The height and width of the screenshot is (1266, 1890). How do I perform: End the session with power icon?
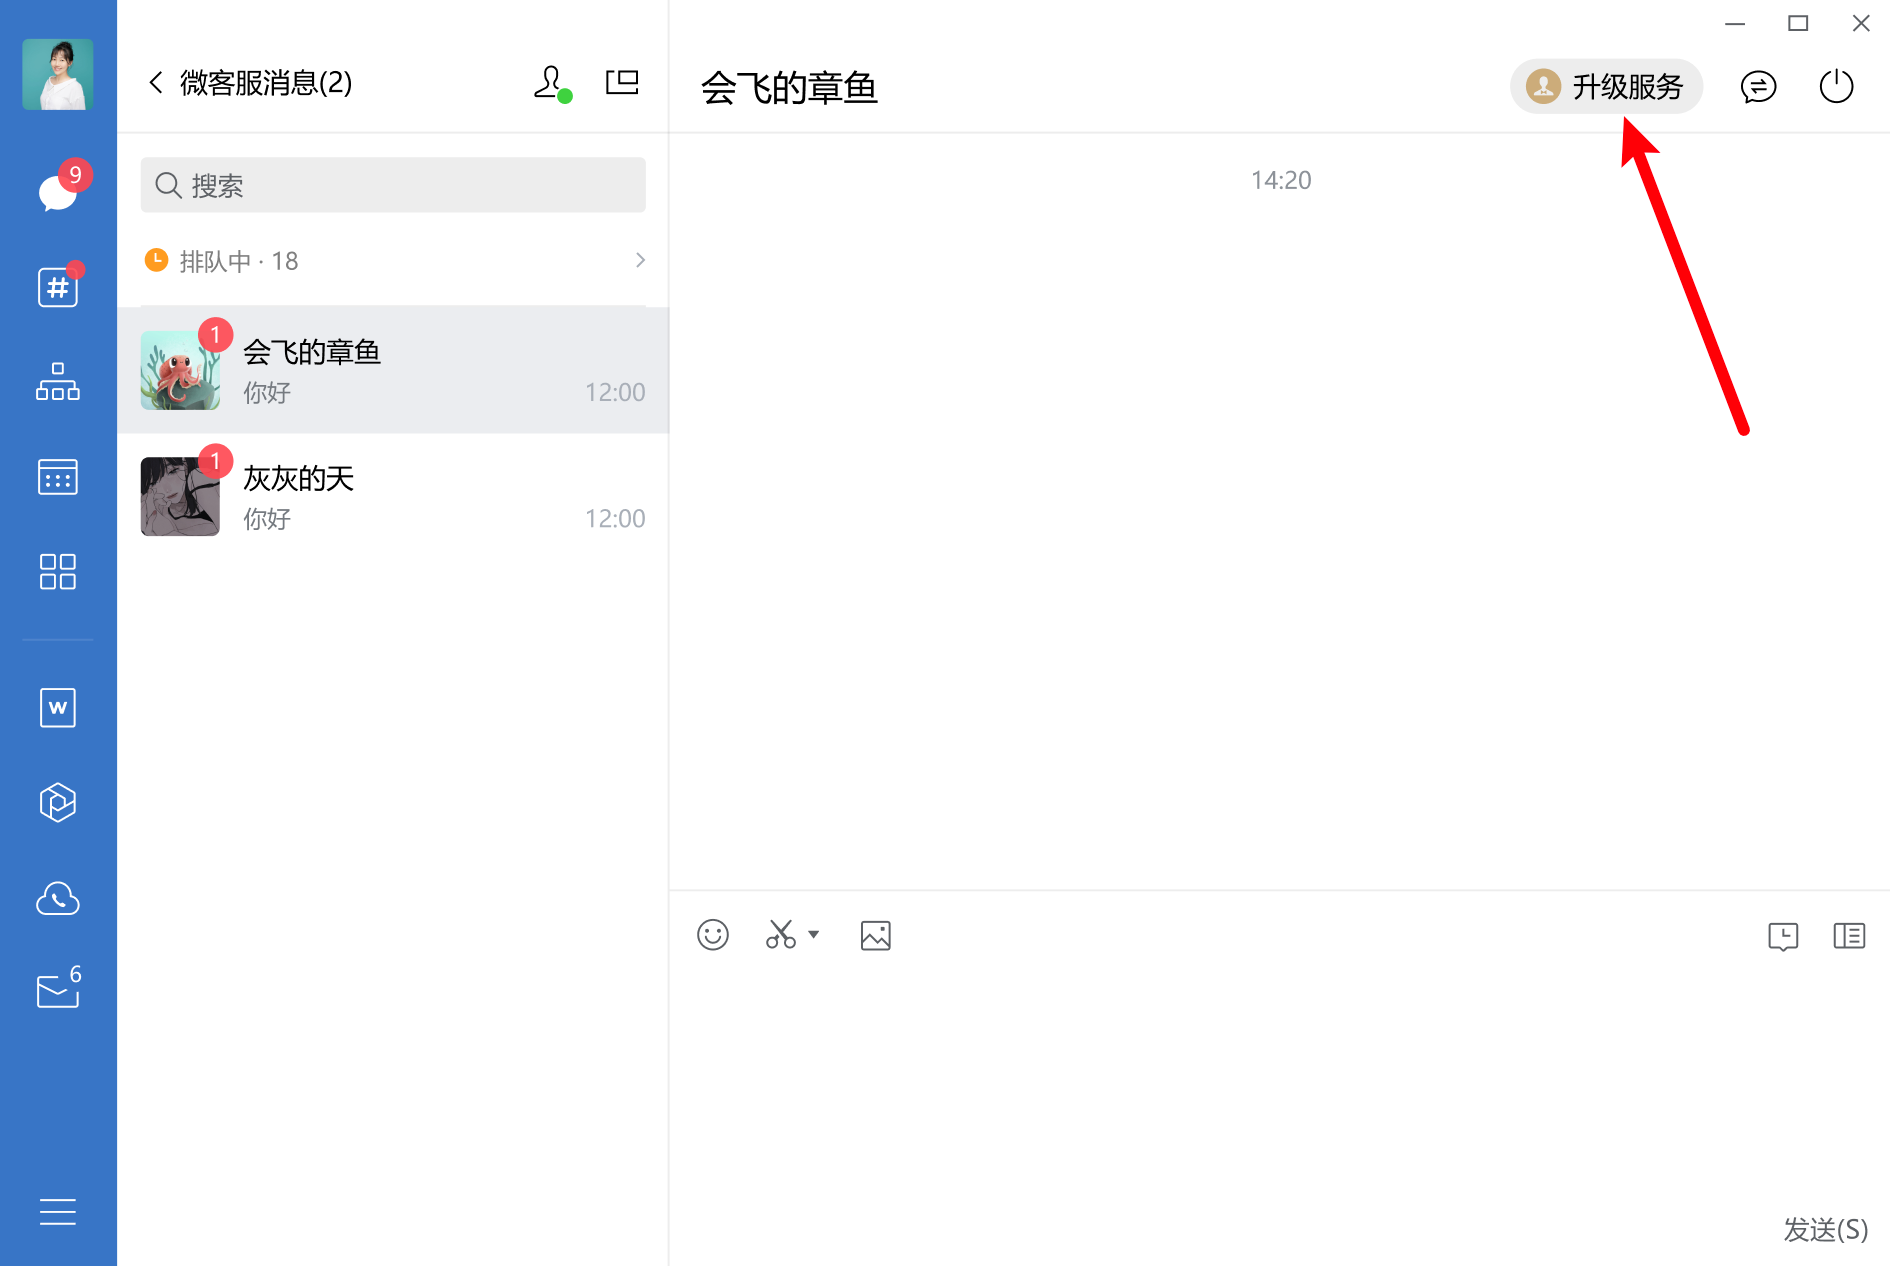[x=1836, y=87]
